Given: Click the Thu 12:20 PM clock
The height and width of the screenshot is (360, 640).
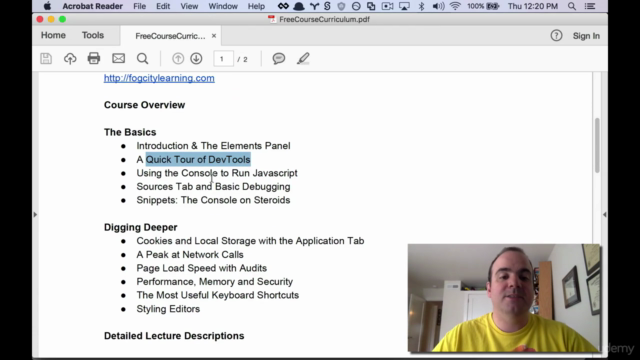Looking at the screenshot, I should (533, 6).
